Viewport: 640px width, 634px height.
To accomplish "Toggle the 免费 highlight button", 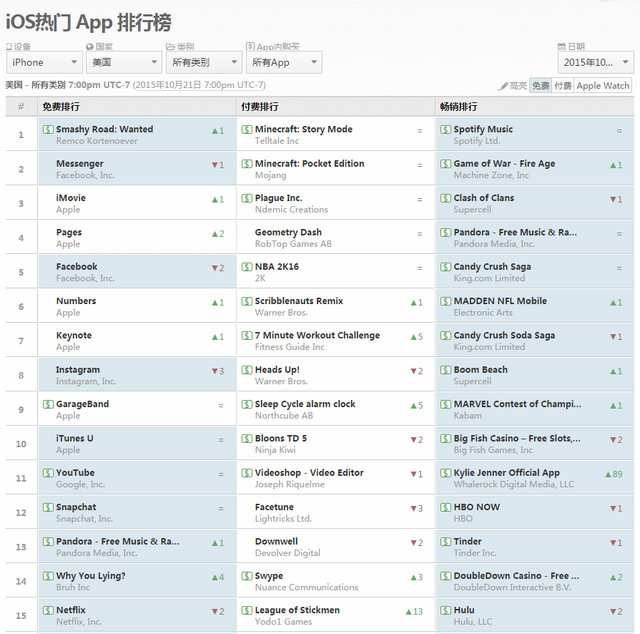I will coord(540,86).
